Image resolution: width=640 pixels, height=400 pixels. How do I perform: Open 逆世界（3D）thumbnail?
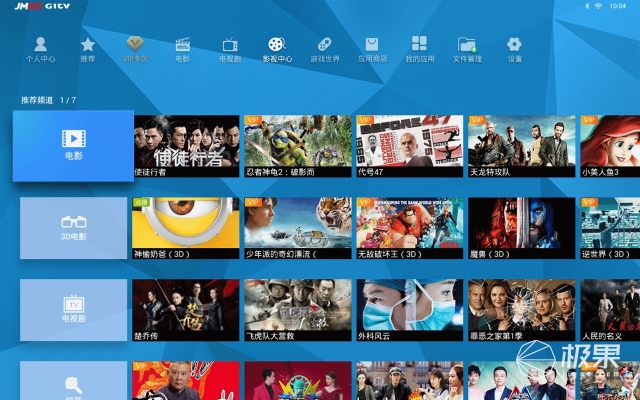pos(610,228)
